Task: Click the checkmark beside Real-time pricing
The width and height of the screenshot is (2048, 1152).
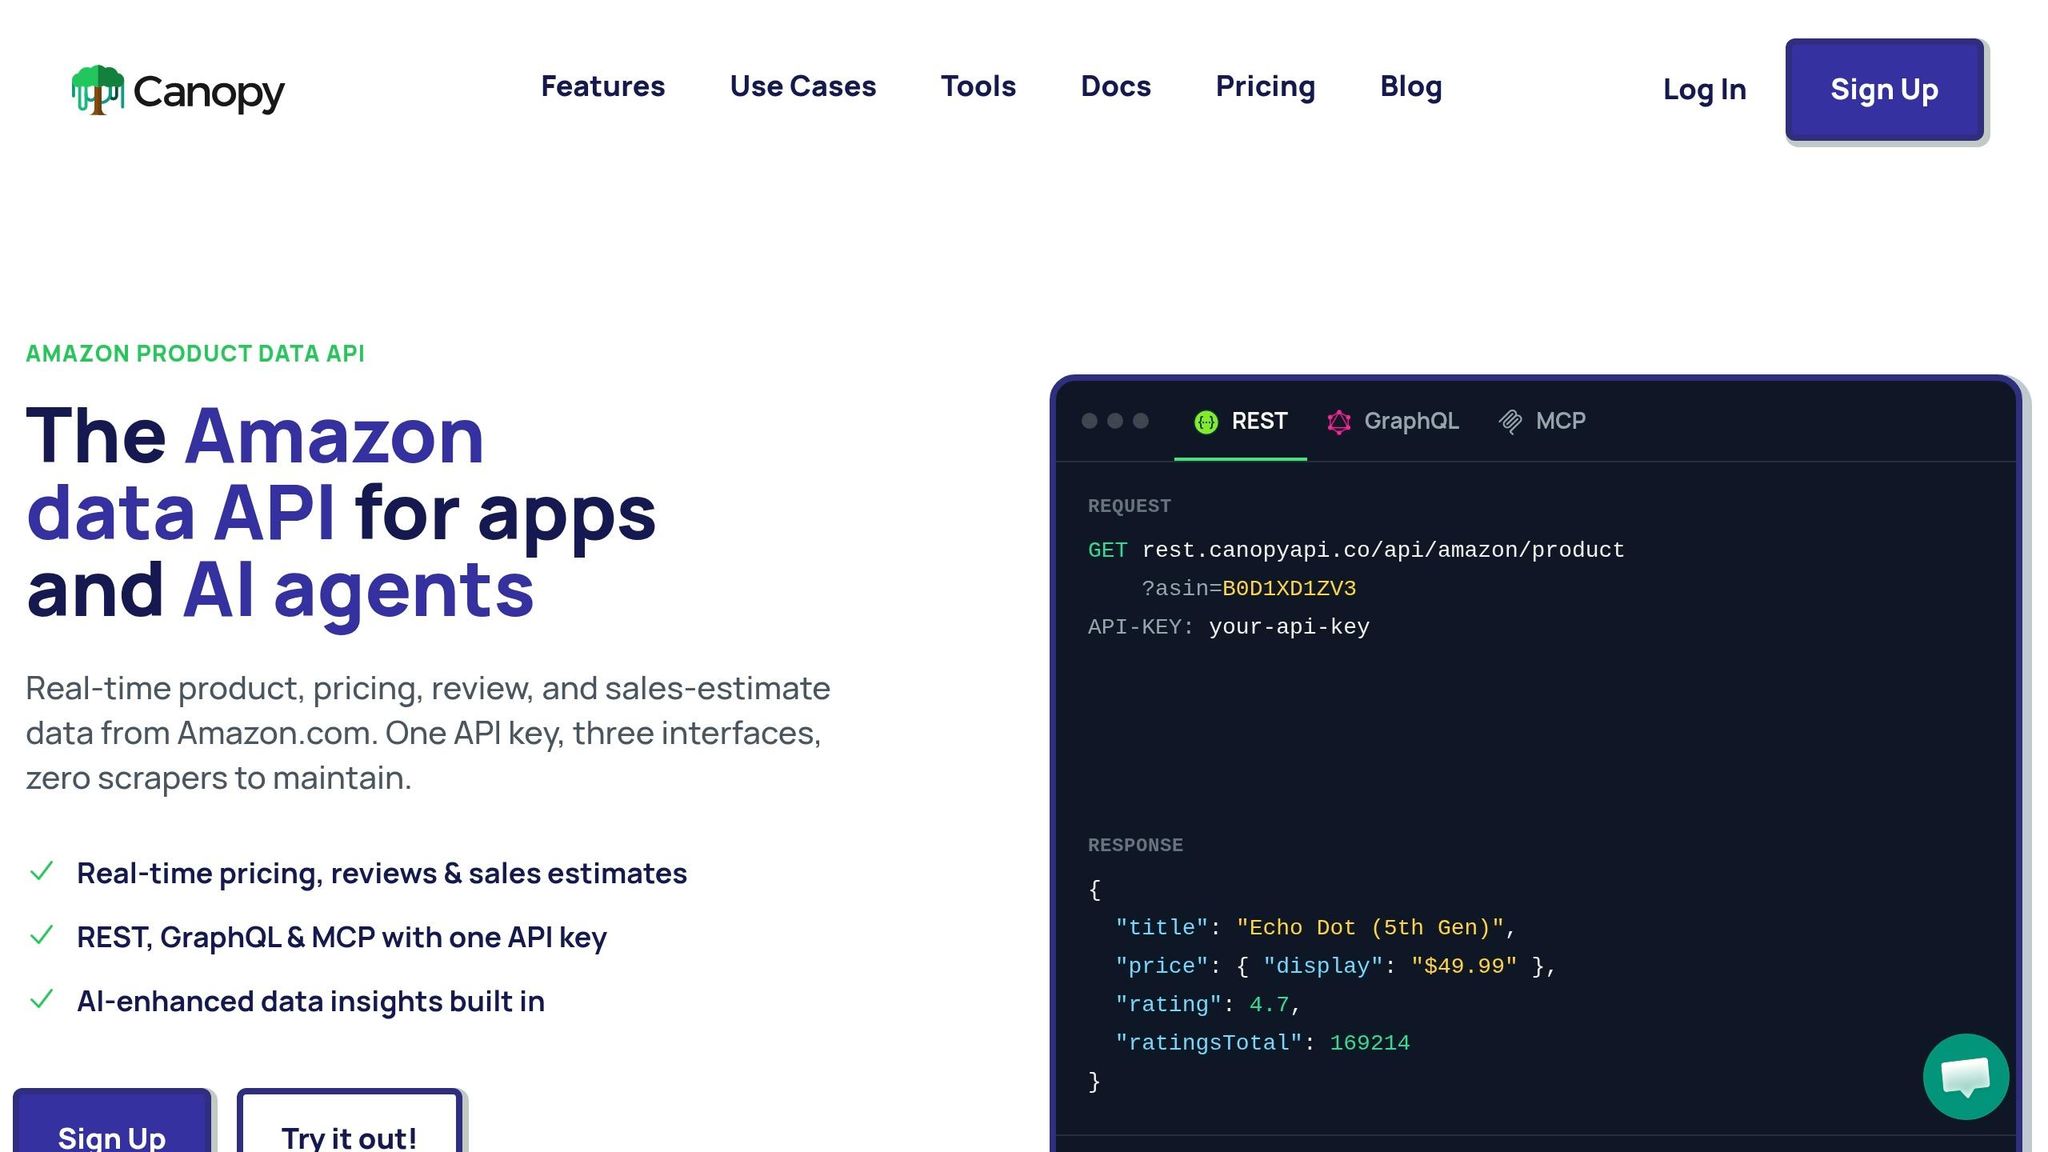Action: pyautogui.click(x=42, y=872)
